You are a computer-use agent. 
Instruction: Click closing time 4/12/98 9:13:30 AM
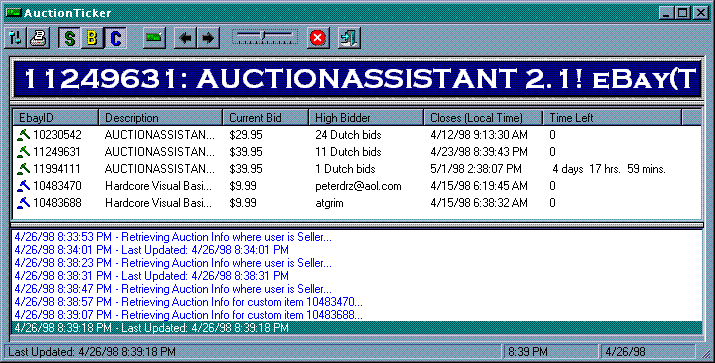(x=479, y=135)
